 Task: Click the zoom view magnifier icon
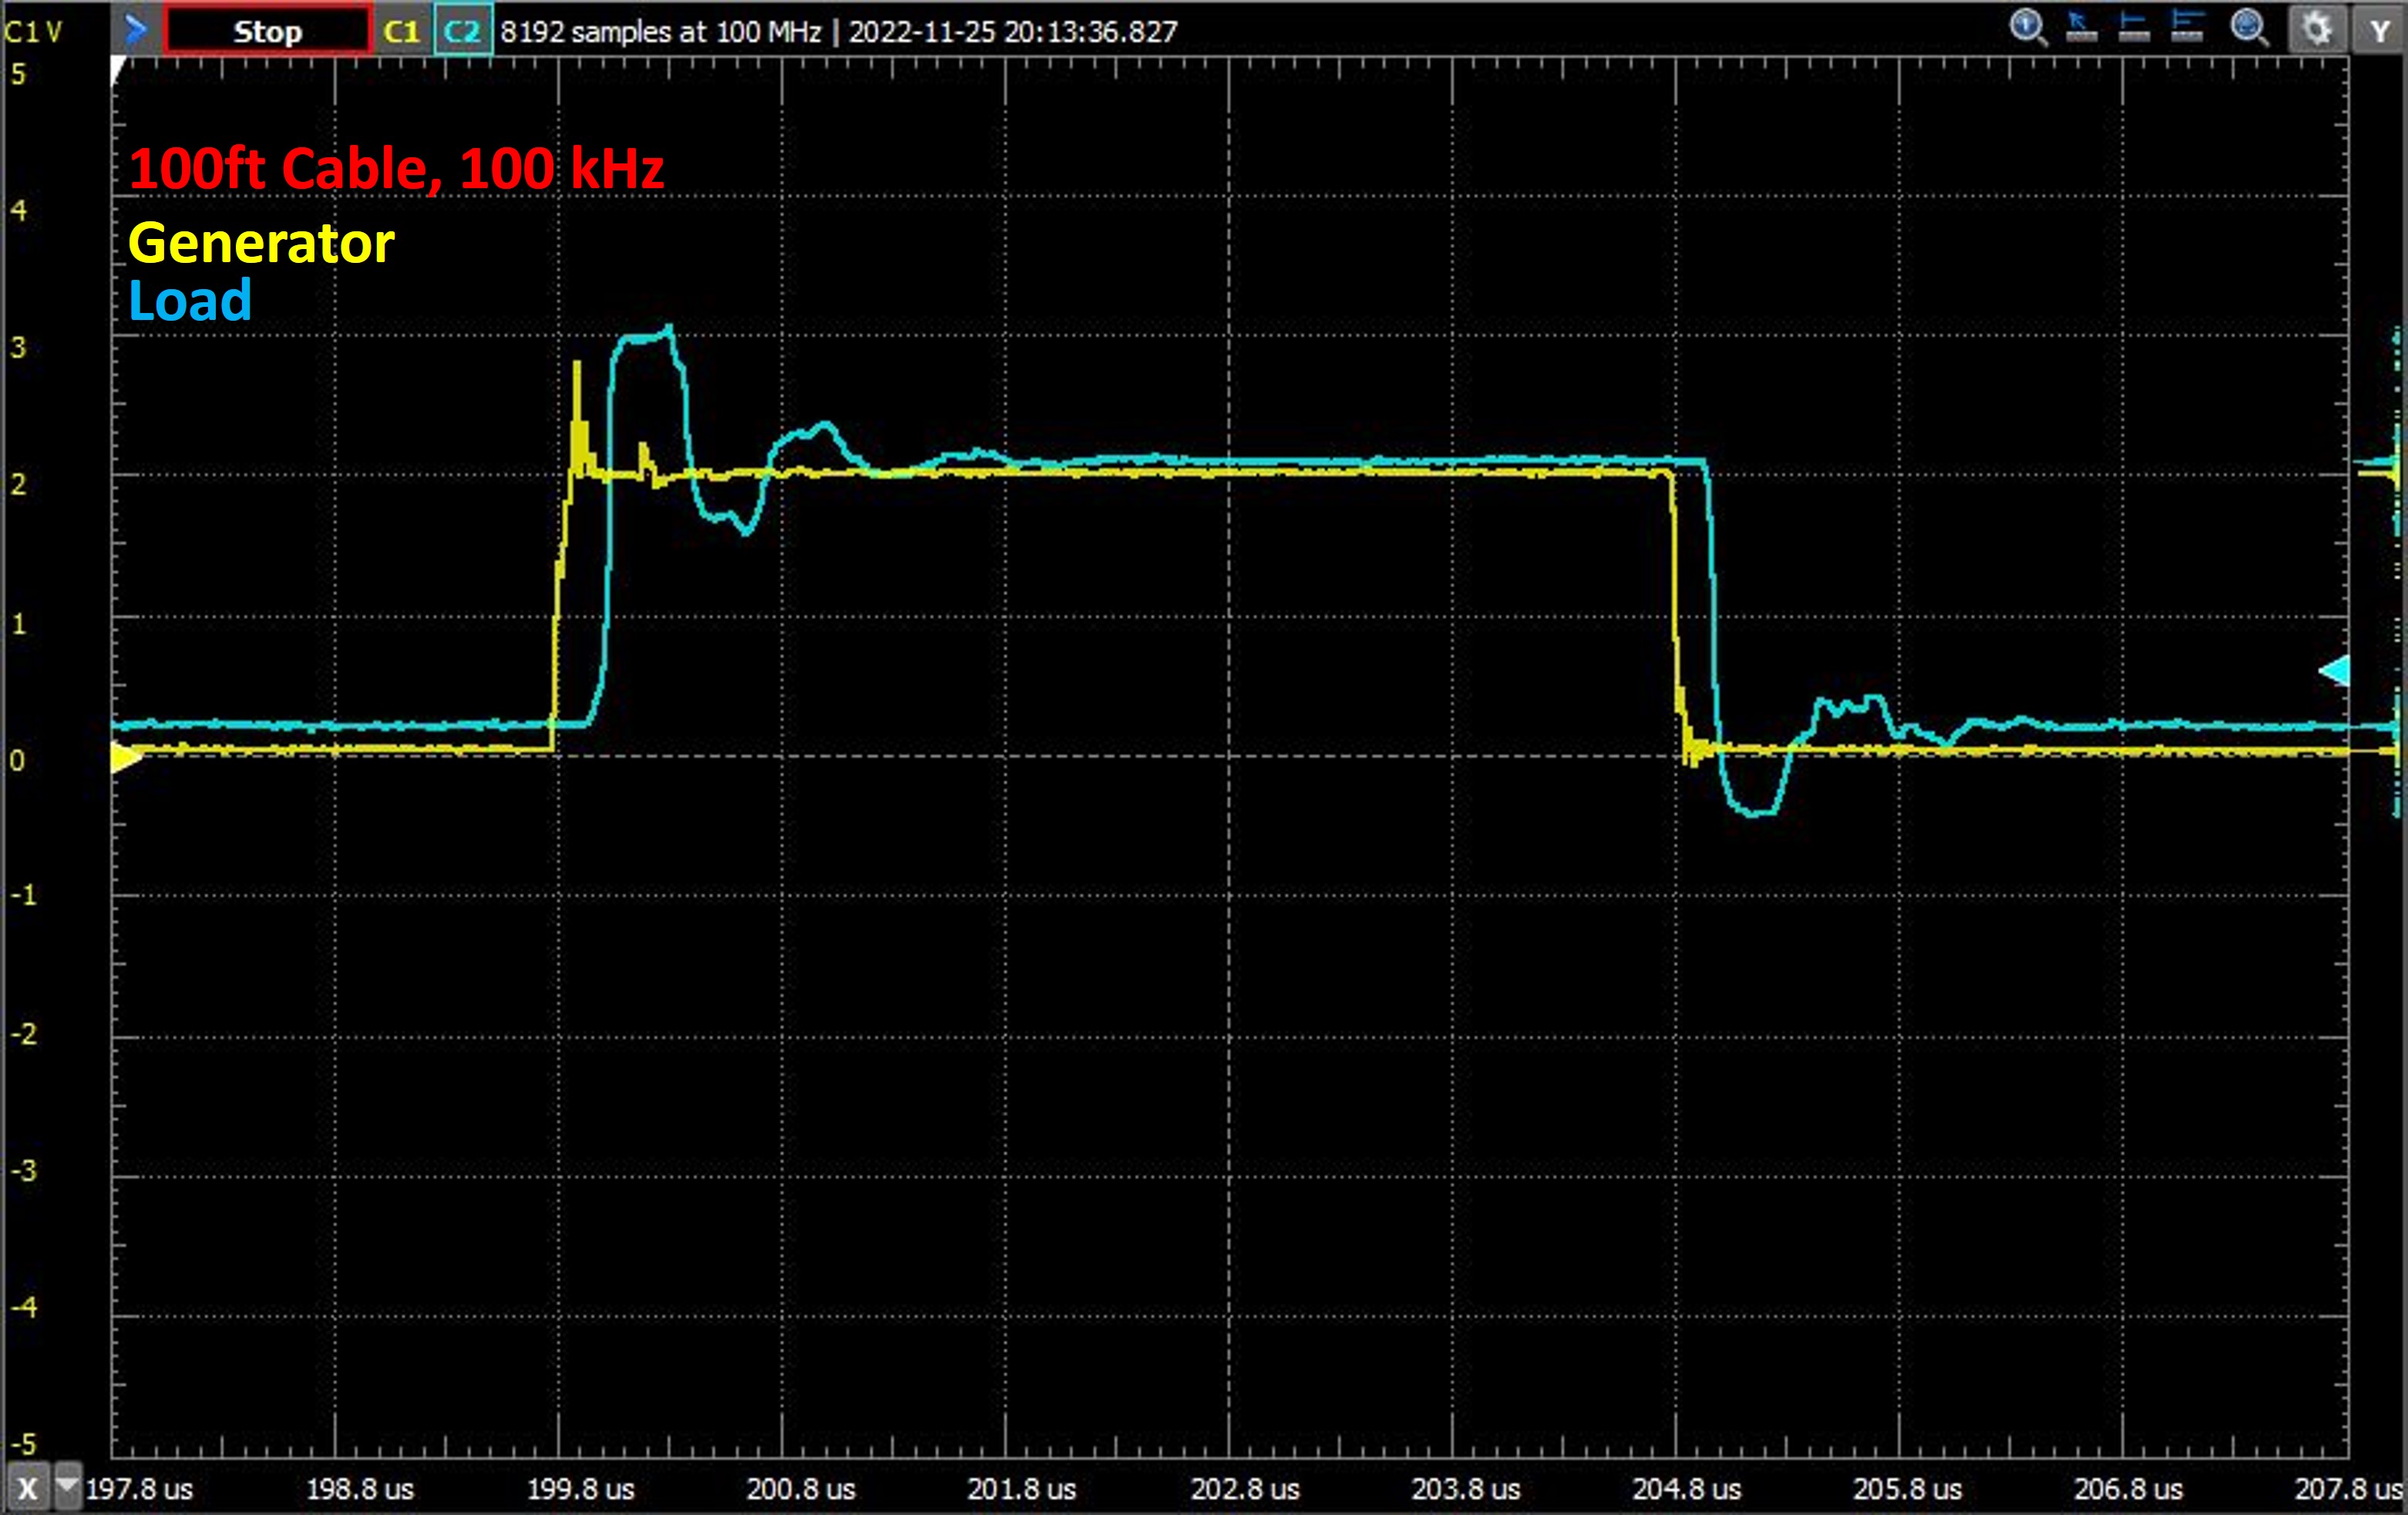click(x=2249, y=28)
